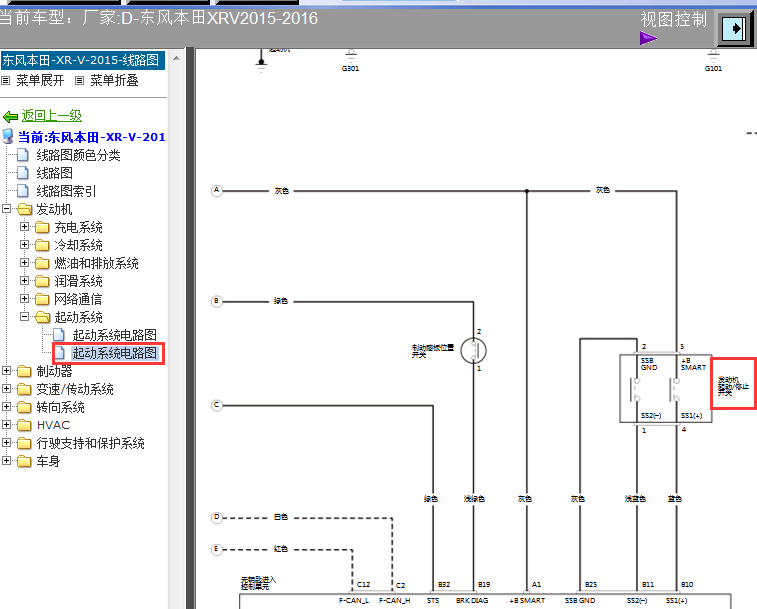Click the computer icon beside 当前:东风本田-XR-V
757x609 pixels.
click(8, 137)
